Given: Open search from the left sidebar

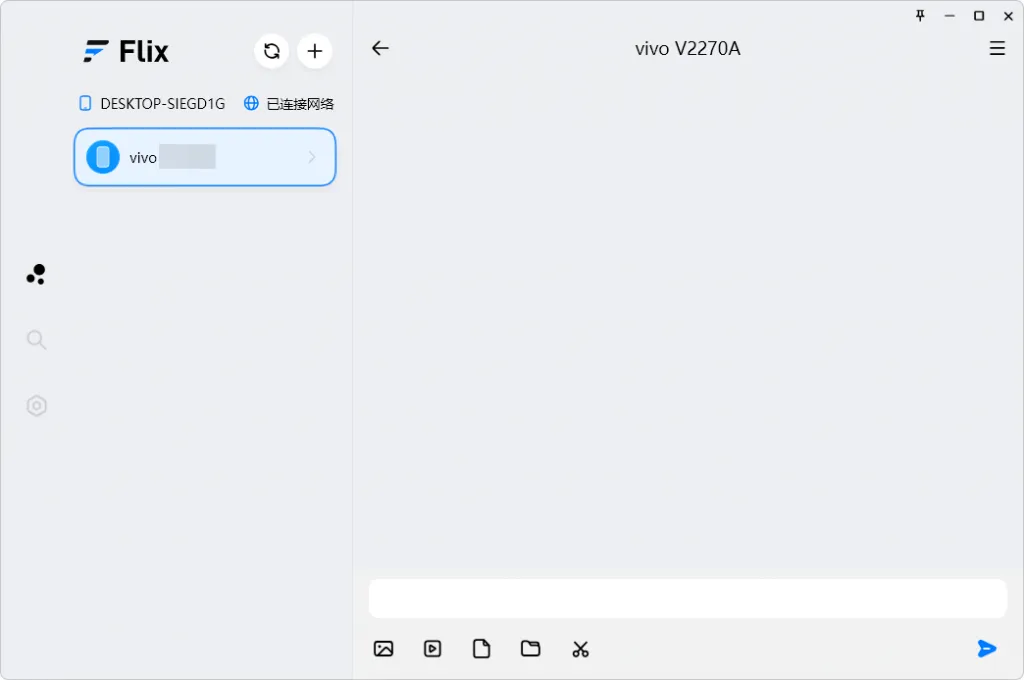Looking at the screenshot, I should point(36,340).
